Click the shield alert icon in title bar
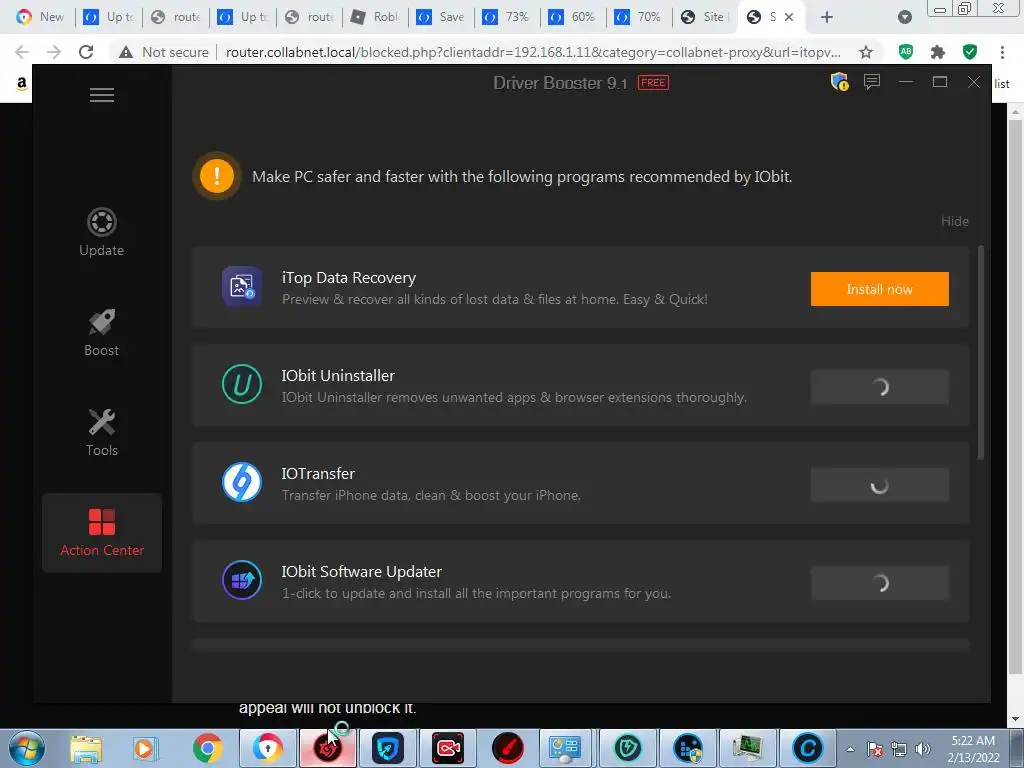This screenshot has height=768, width=1024. pyautogui.click(x=839, y=82)
